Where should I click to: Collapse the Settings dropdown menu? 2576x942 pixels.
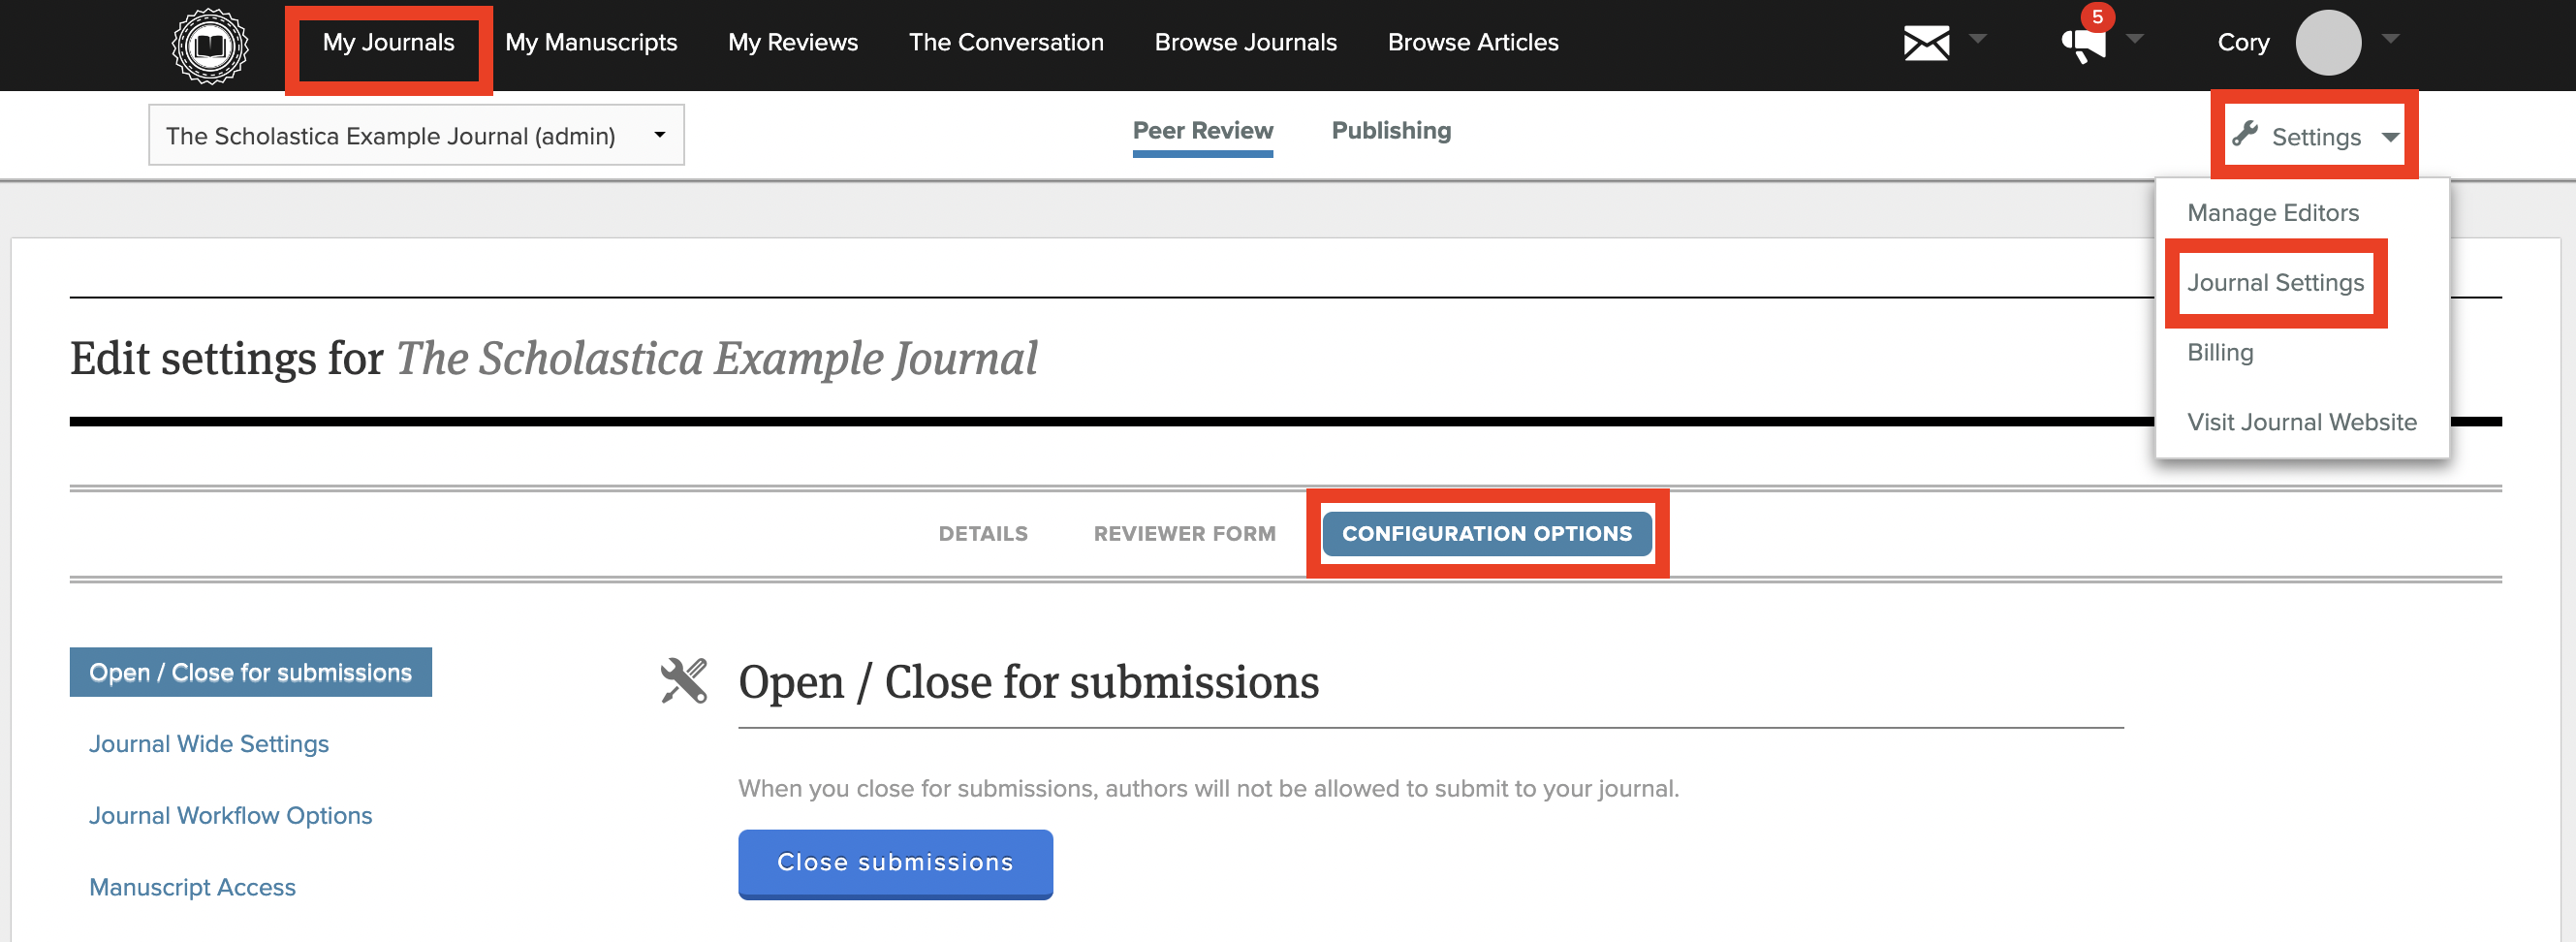[x=2315, y=136]
